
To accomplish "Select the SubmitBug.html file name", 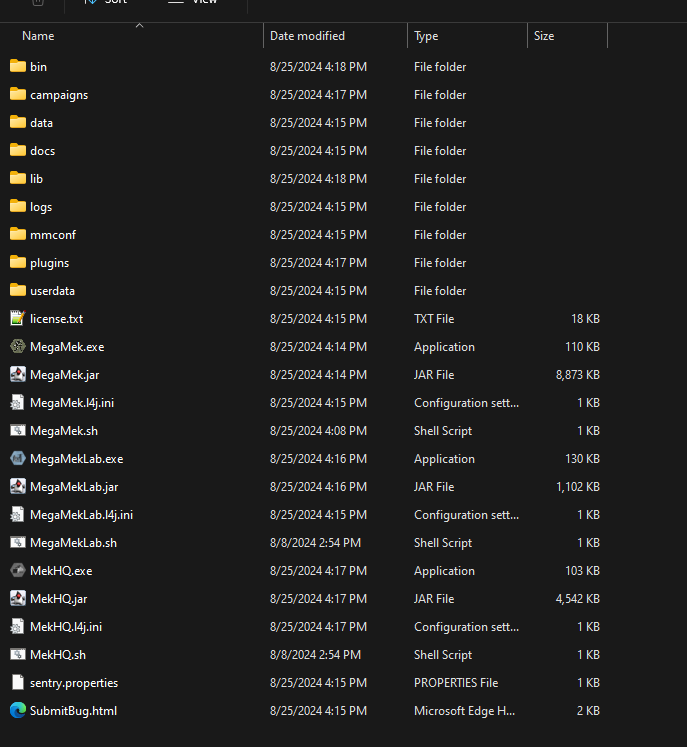I will 73,711.
